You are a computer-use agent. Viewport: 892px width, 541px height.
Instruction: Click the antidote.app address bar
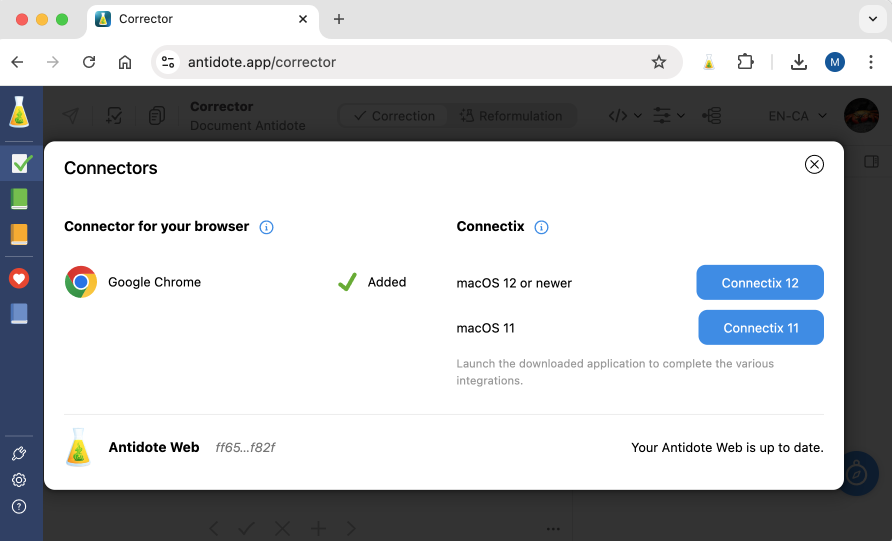tap(400, 62)
